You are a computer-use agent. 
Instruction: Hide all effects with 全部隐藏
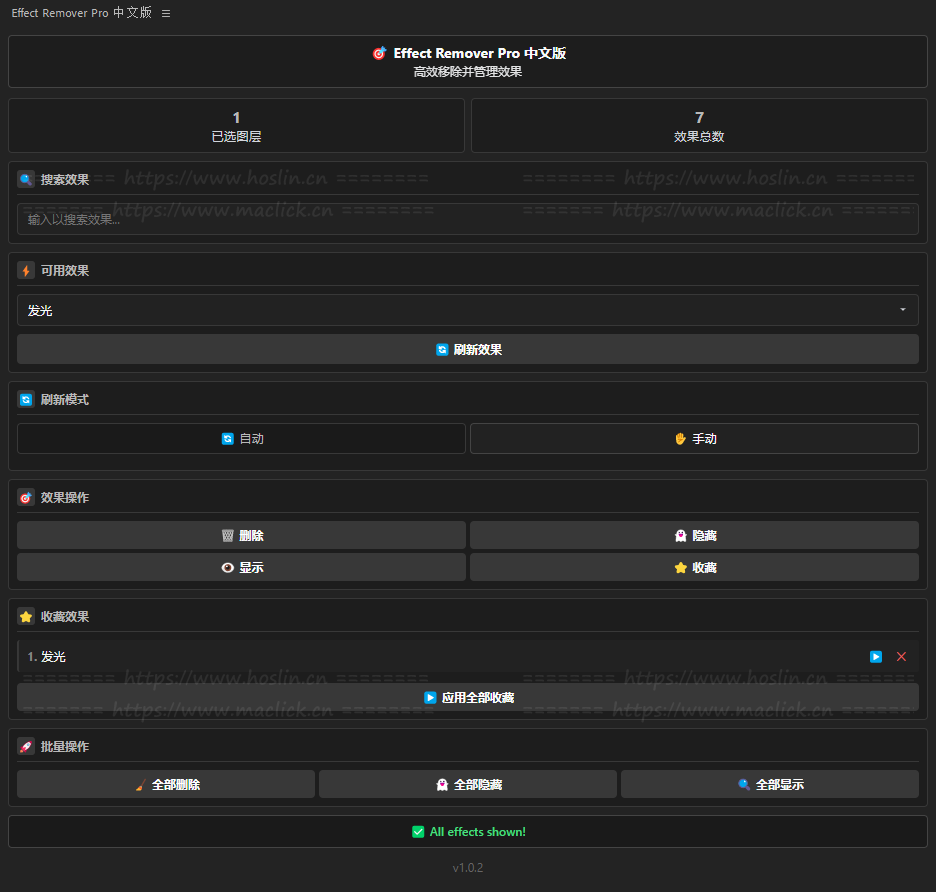467,785
